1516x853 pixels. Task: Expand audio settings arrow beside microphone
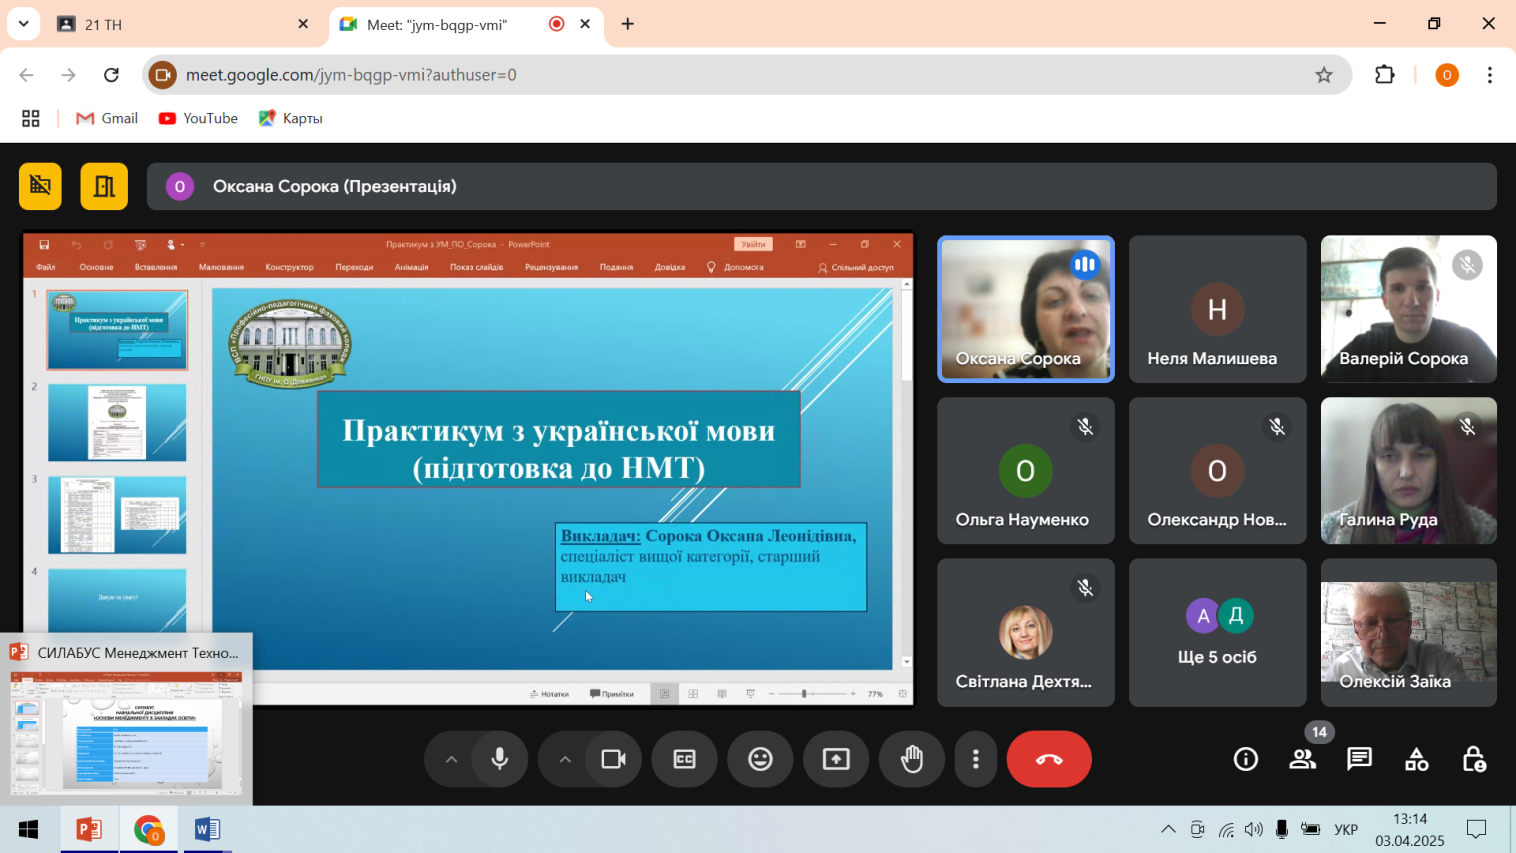coord(451,759)
